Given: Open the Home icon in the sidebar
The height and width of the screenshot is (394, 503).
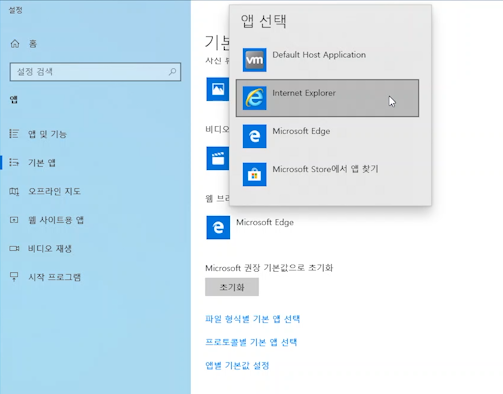Looking at the screenshot, I should click(15, 44).
